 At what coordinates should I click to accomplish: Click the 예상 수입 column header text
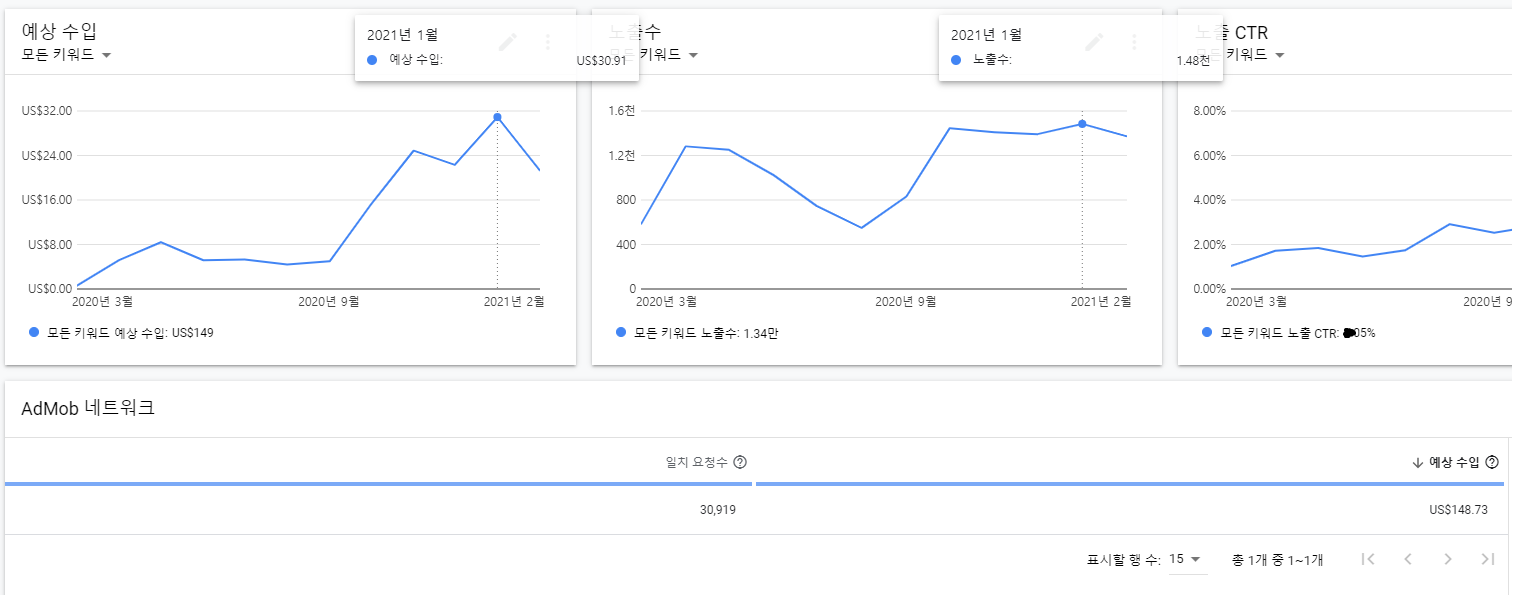click(x=1454, y=462)
